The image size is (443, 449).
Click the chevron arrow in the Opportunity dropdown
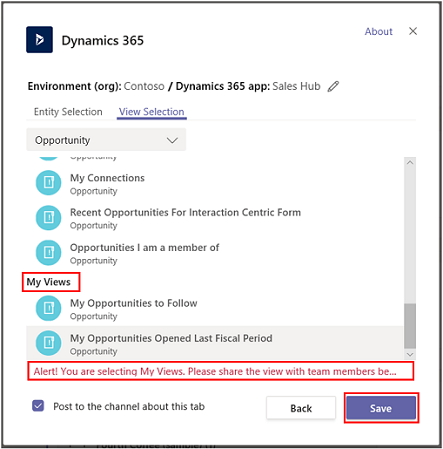[172, 140]
